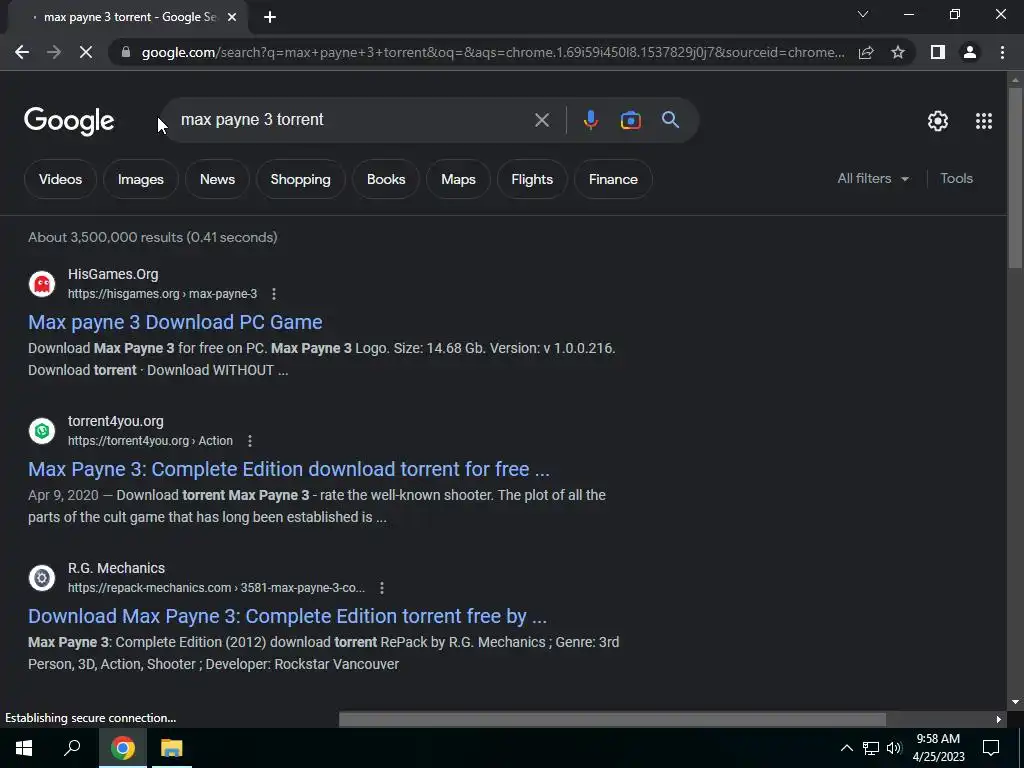Click the address bar URL
The image size is (1024, 768).
coord(493,52)
